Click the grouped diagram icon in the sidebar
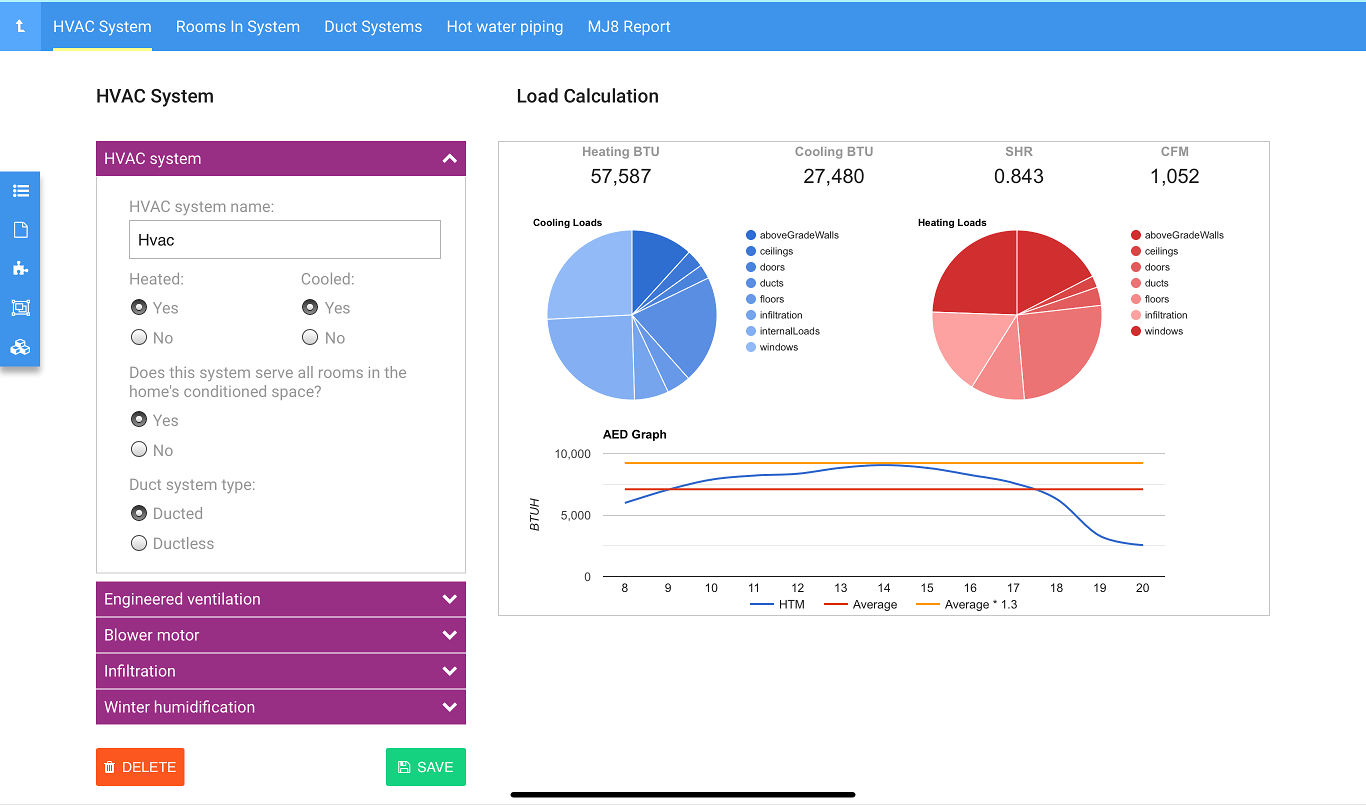The image size is (1366, 805). click(20, 308)
